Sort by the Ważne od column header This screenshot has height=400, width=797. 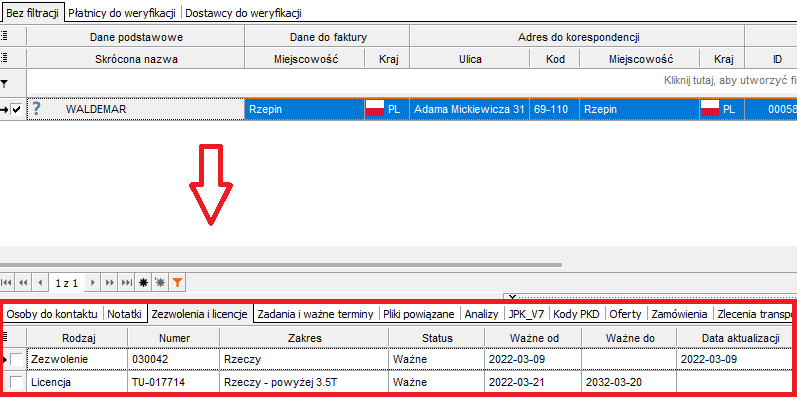(x=532, y=339)
